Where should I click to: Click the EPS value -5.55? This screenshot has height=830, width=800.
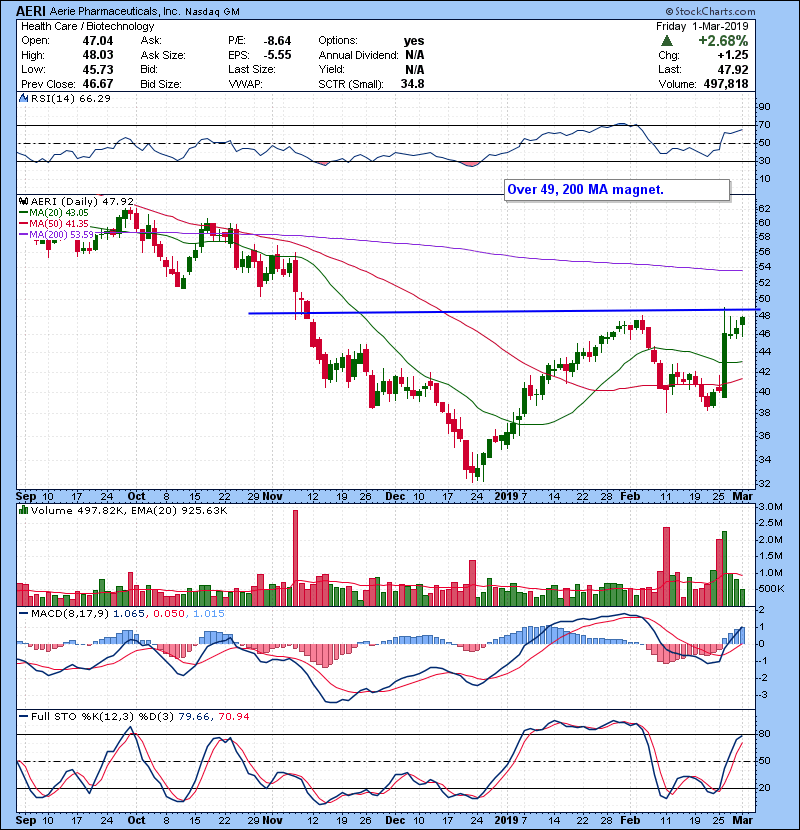pos(277,55)
